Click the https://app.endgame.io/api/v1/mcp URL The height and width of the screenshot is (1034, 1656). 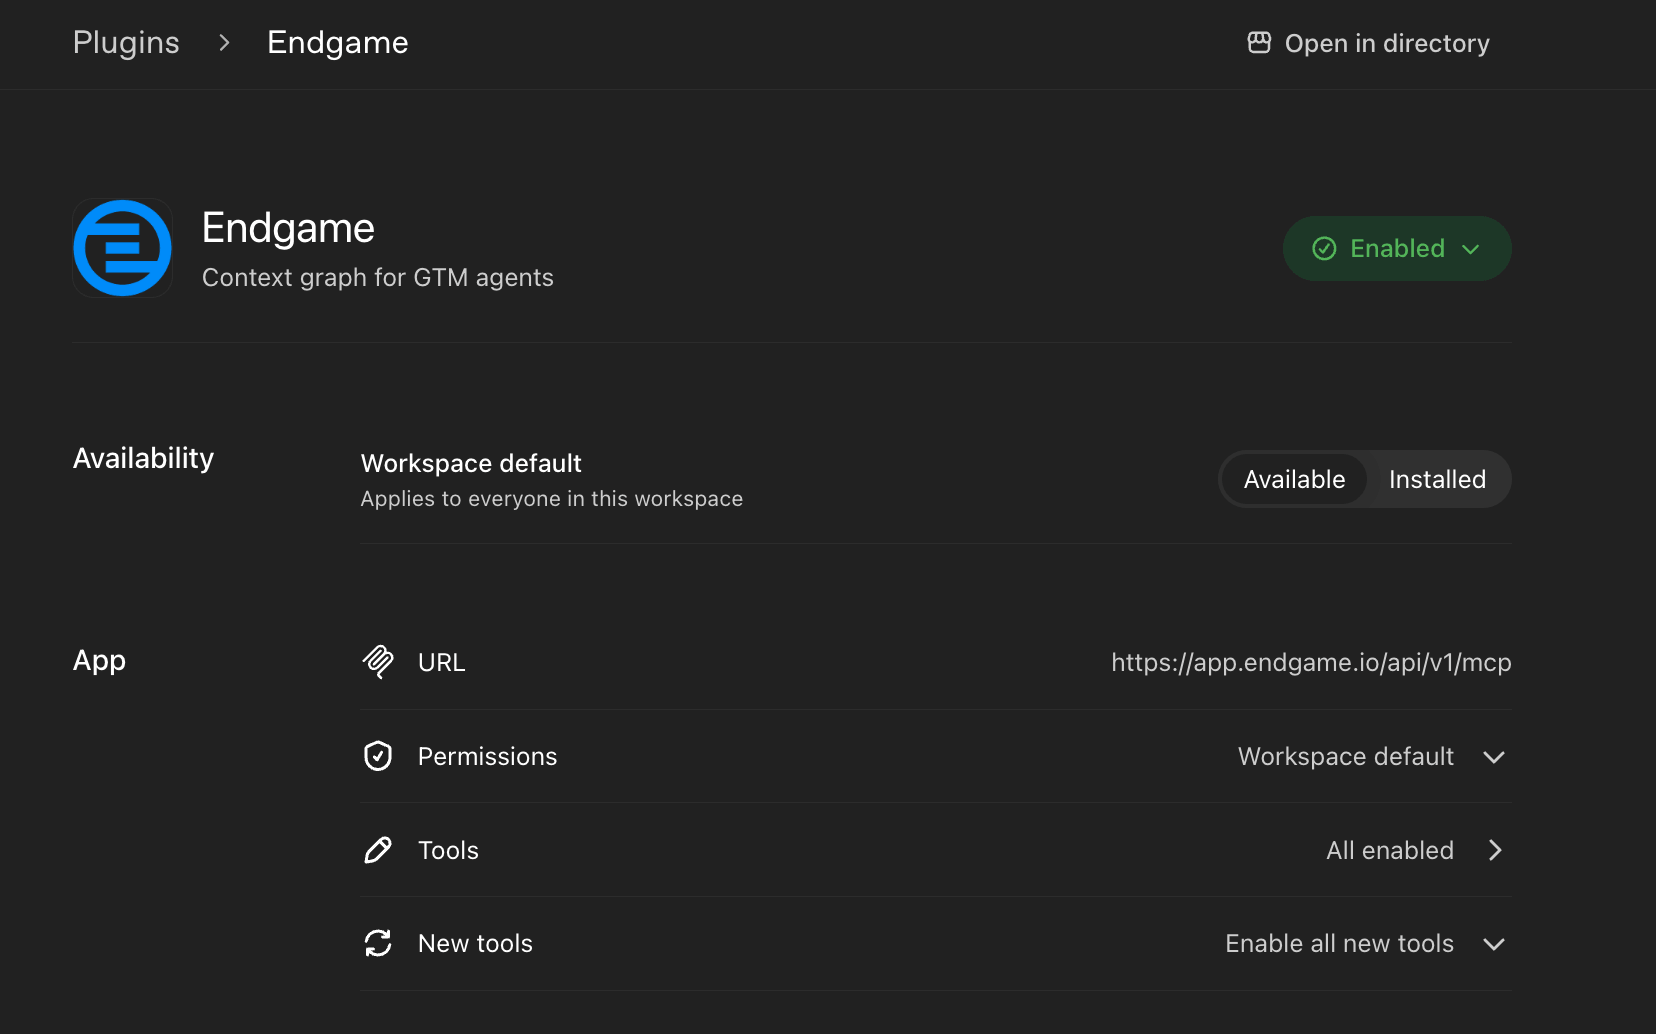tap(1311, 662)
